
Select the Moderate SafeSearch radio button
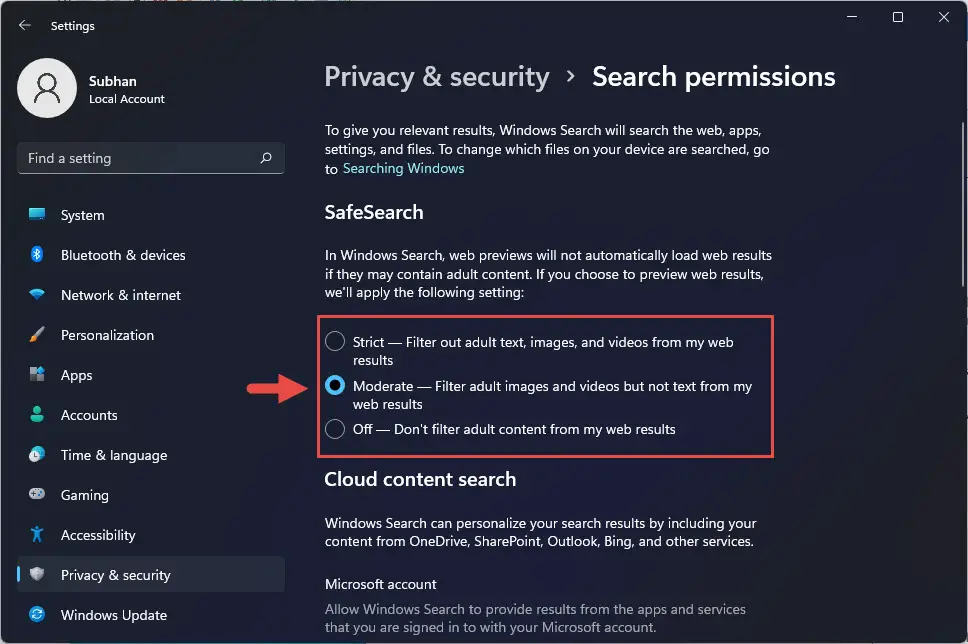pyautogui.click(x=335, y=385)
